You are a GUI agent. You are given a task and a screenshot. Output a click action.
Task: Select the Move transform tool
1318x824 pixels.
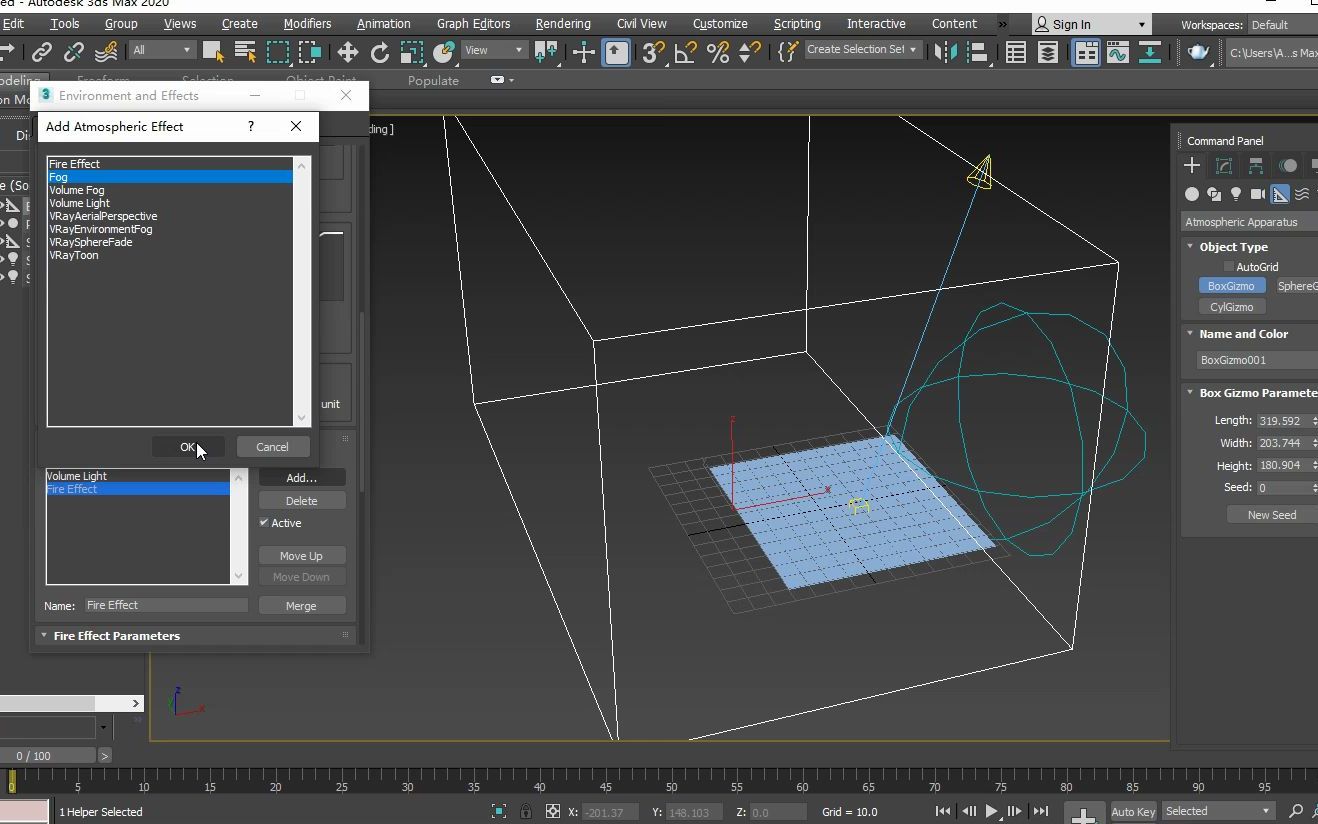coord(348,52)
